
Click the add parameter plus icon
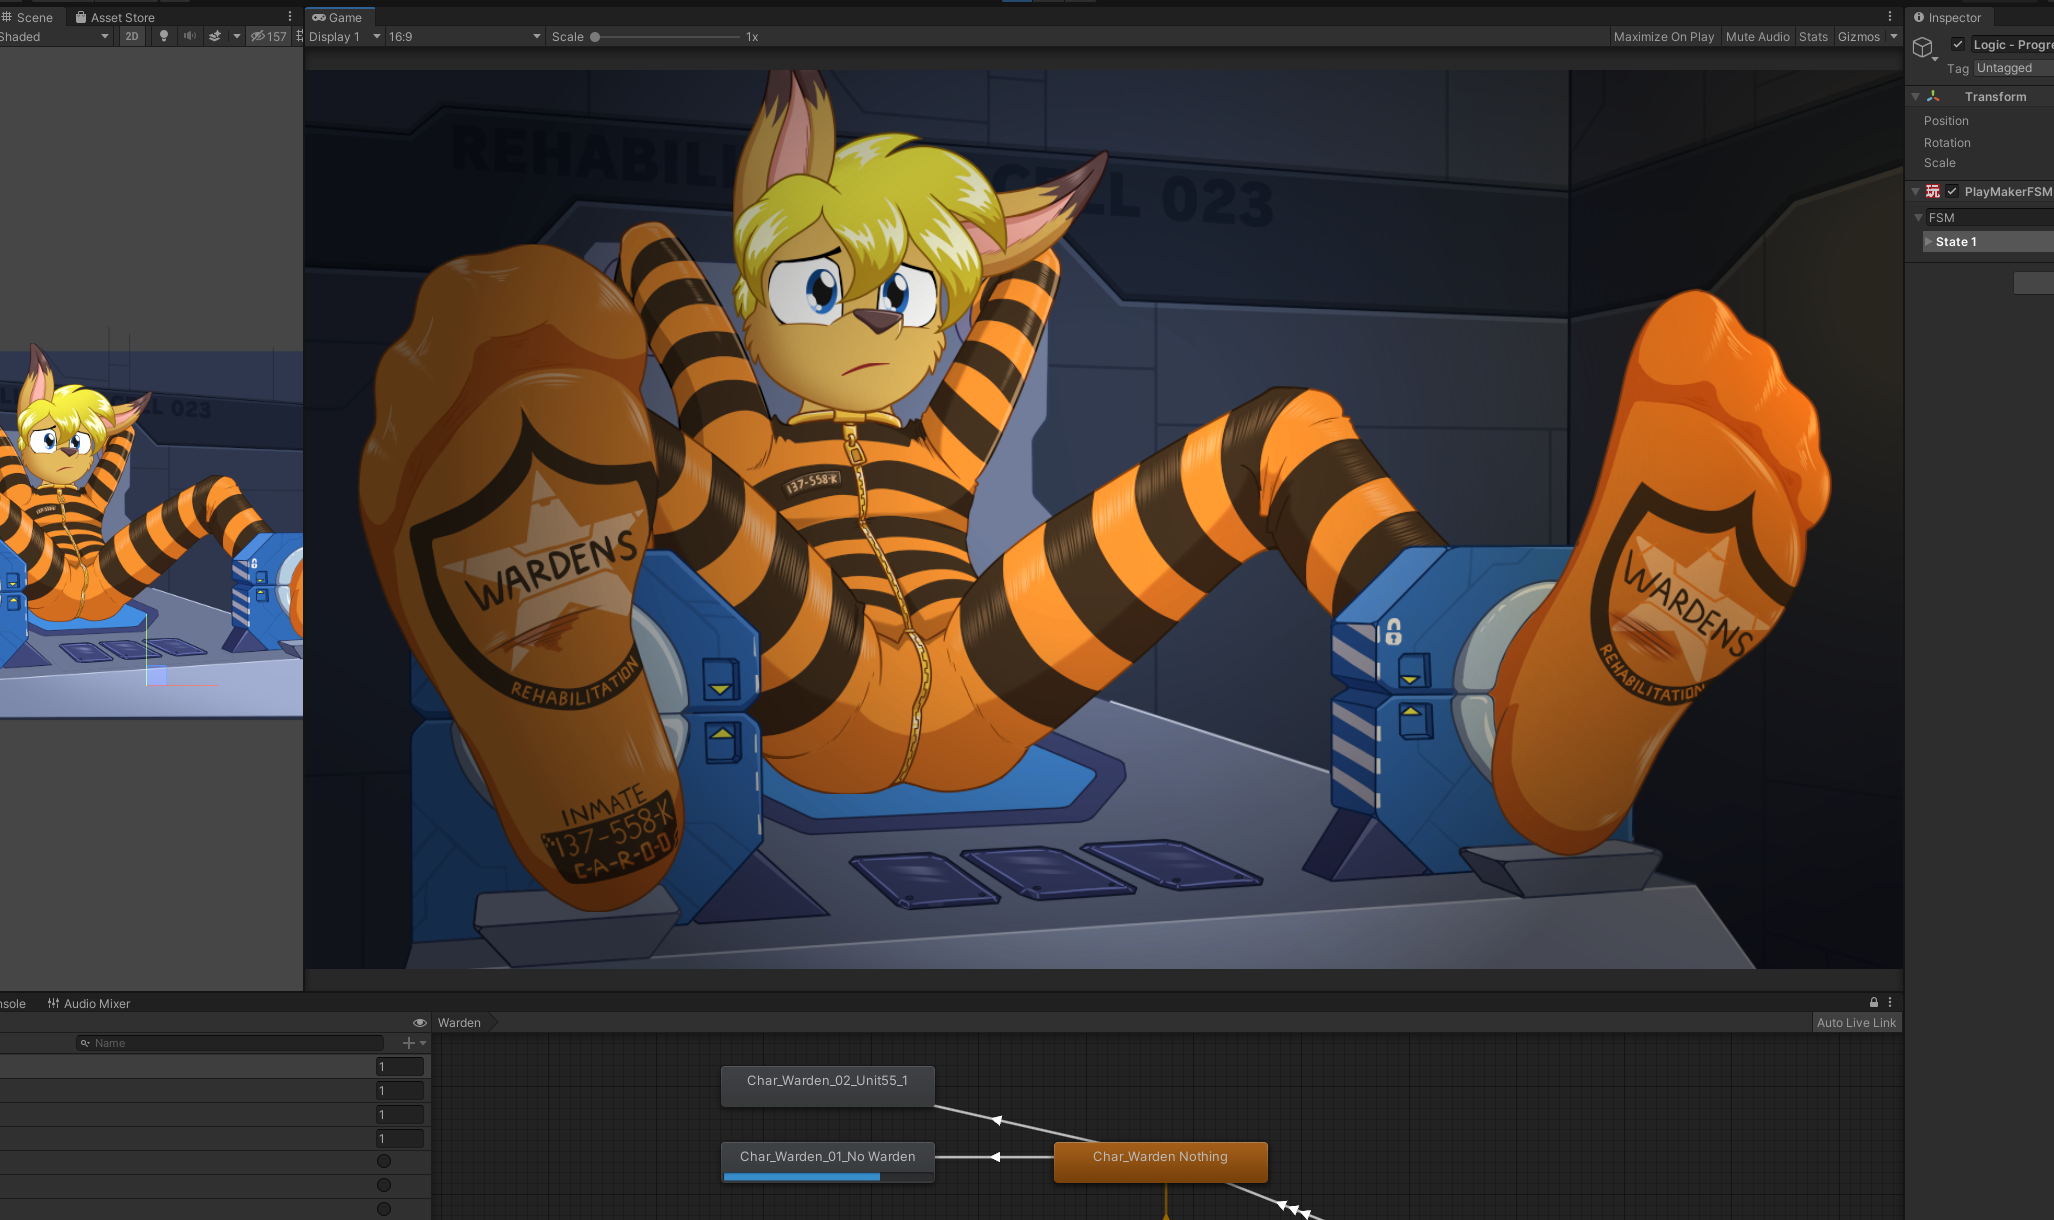coord(408,1043)
